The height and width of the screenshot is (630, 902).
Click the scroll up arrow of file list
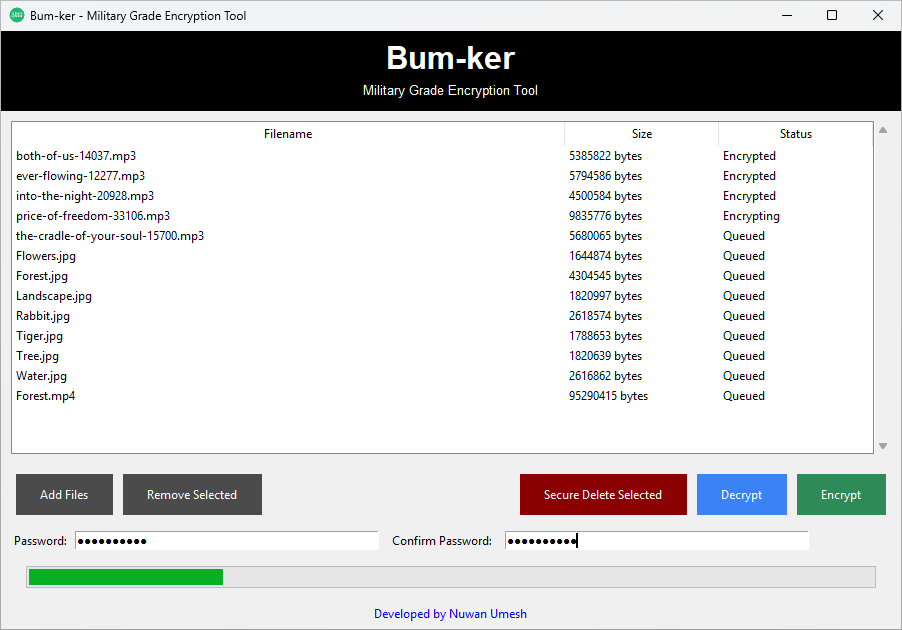coord(882,130)
